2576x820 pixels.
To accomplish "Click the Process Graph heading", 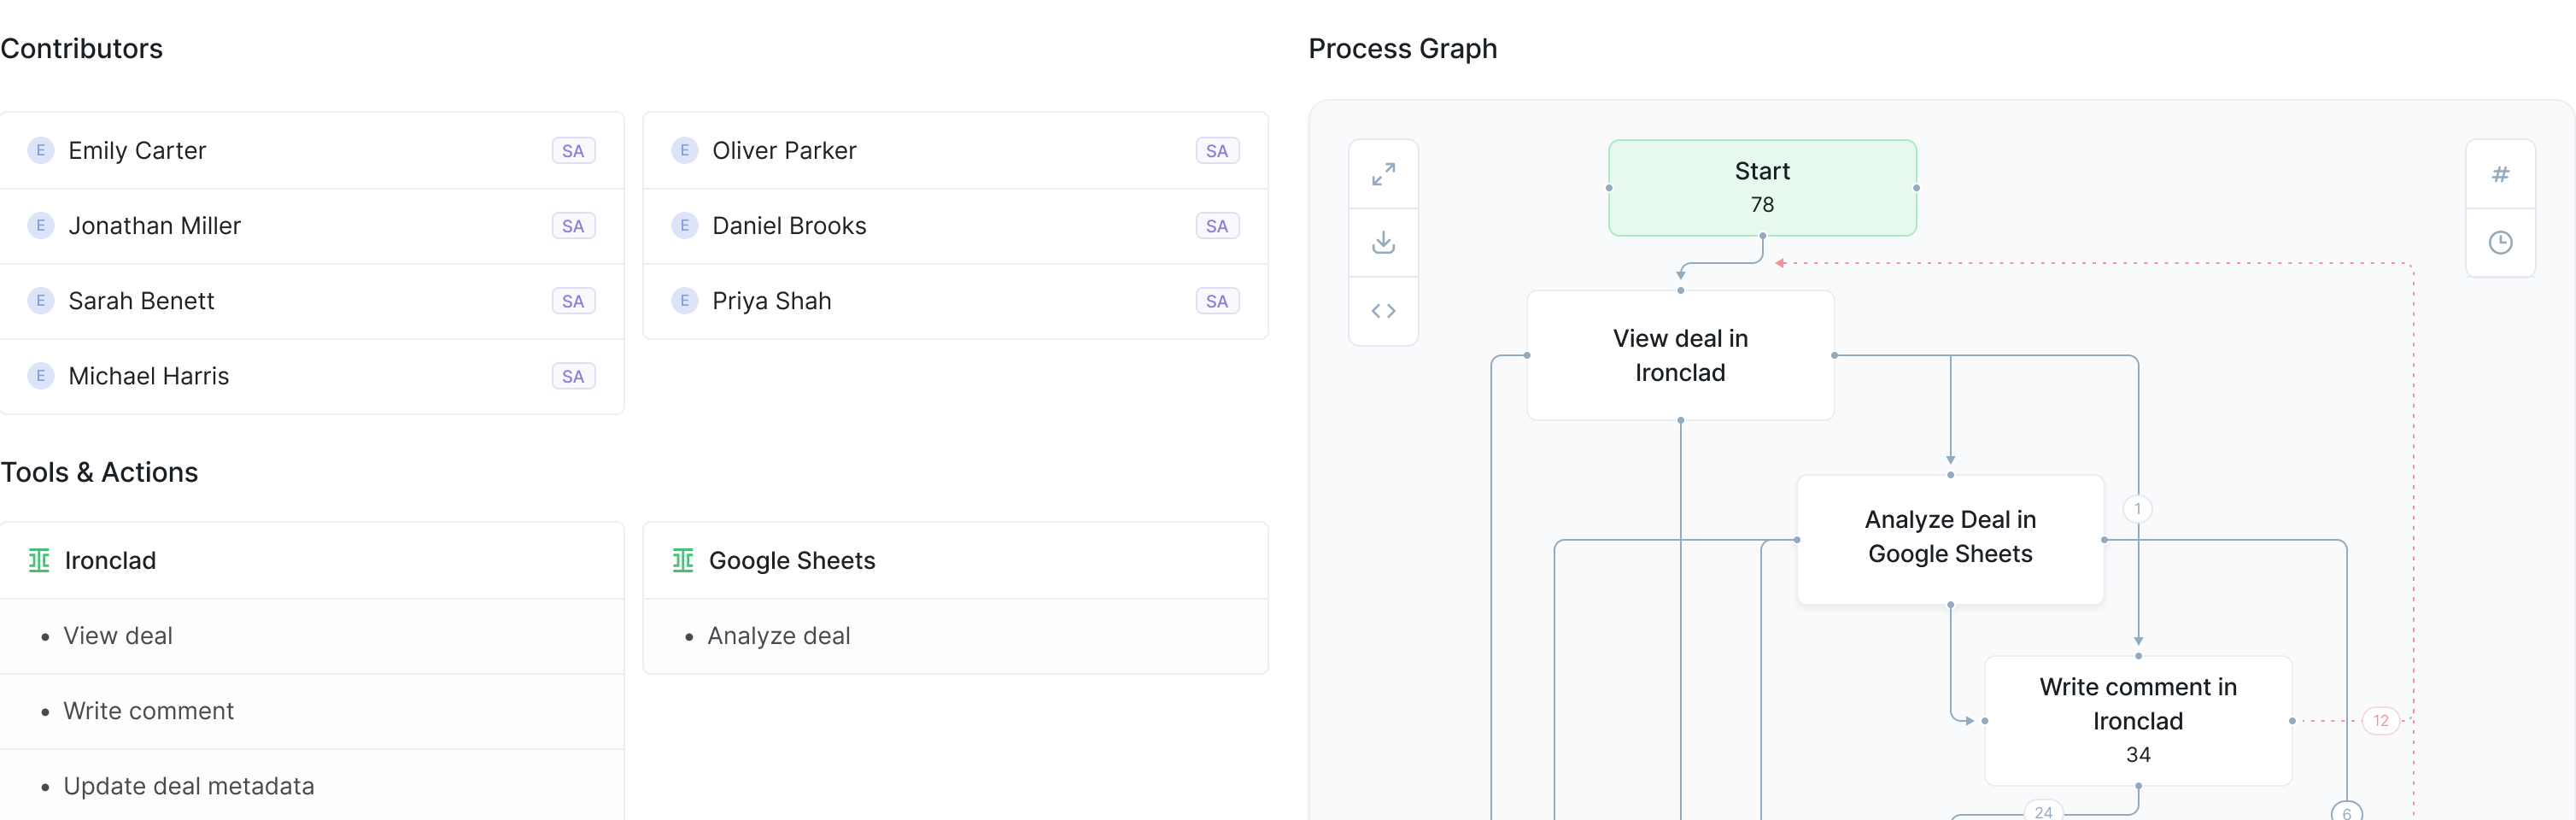I will click(x=1402, y=48).
